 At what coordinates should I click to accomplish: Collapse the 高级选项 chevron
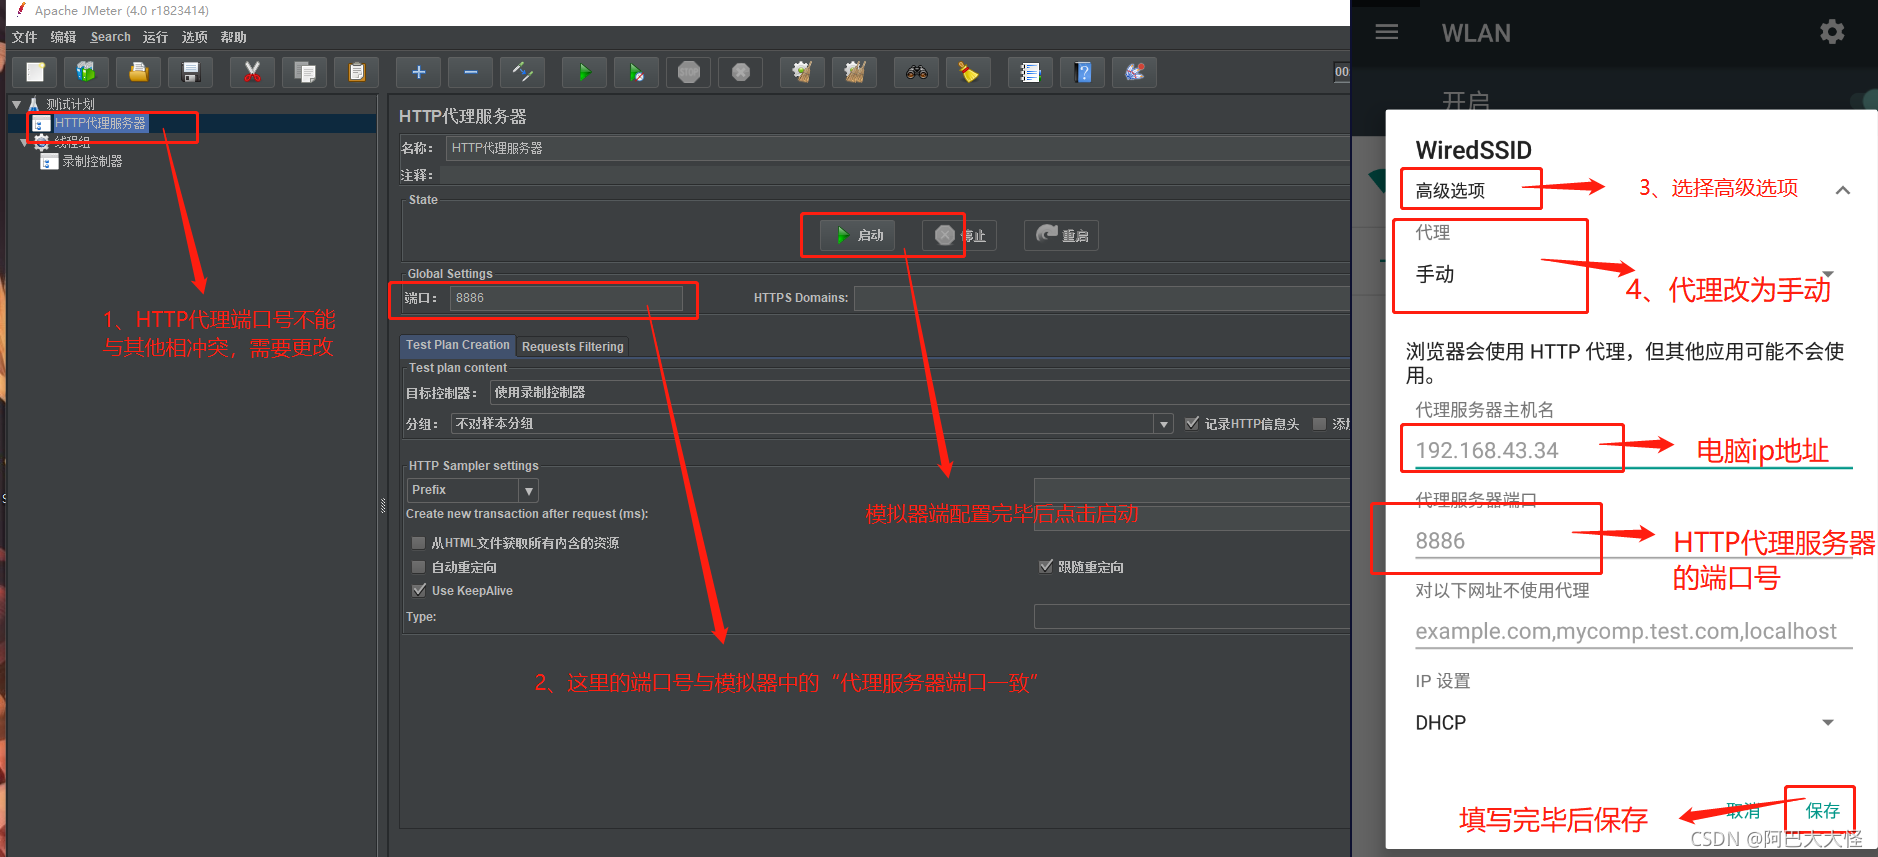(x=1843, y=190)
